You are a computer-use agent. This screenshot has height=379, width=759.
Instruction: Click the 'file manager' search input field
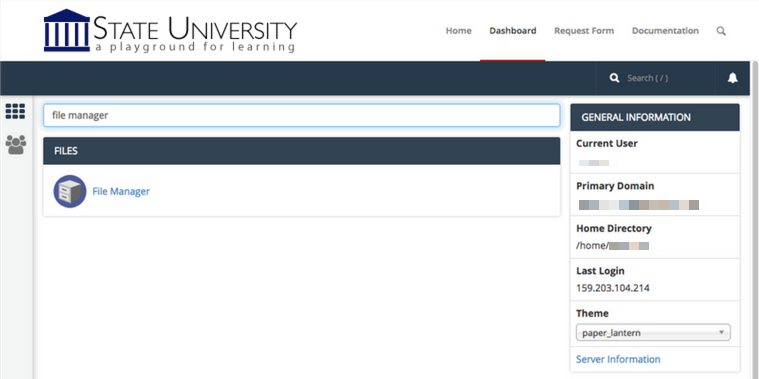point(302,116)
